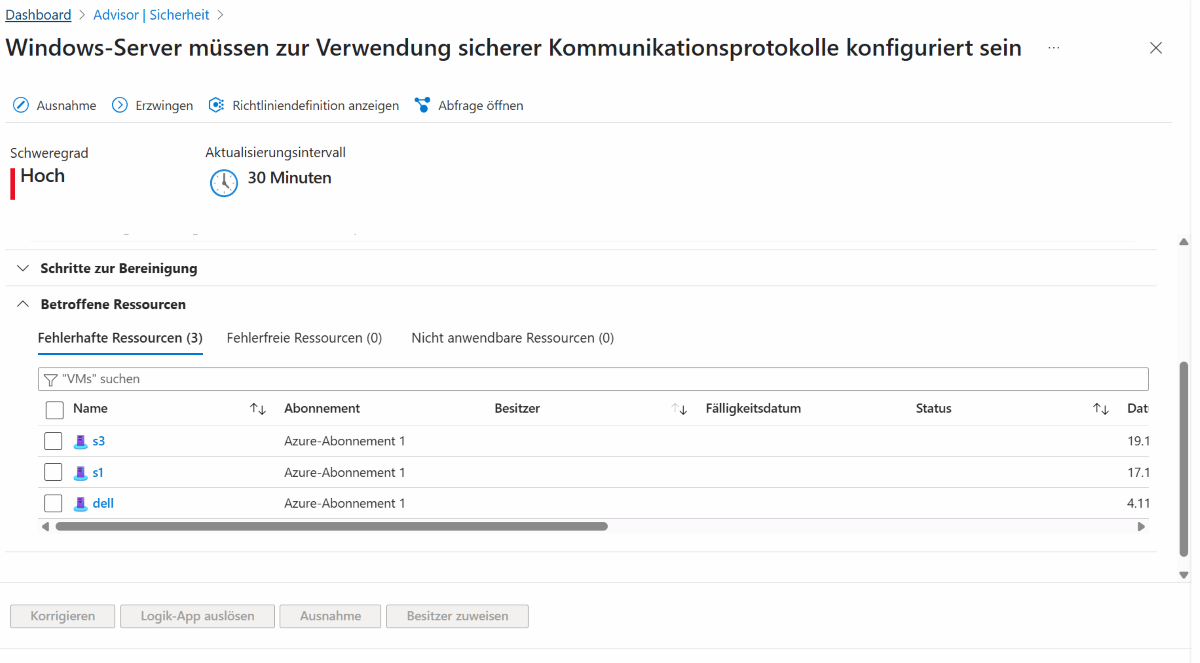Click the Korrigieren button
This screenshot has height=663, width=1200.
62,616
